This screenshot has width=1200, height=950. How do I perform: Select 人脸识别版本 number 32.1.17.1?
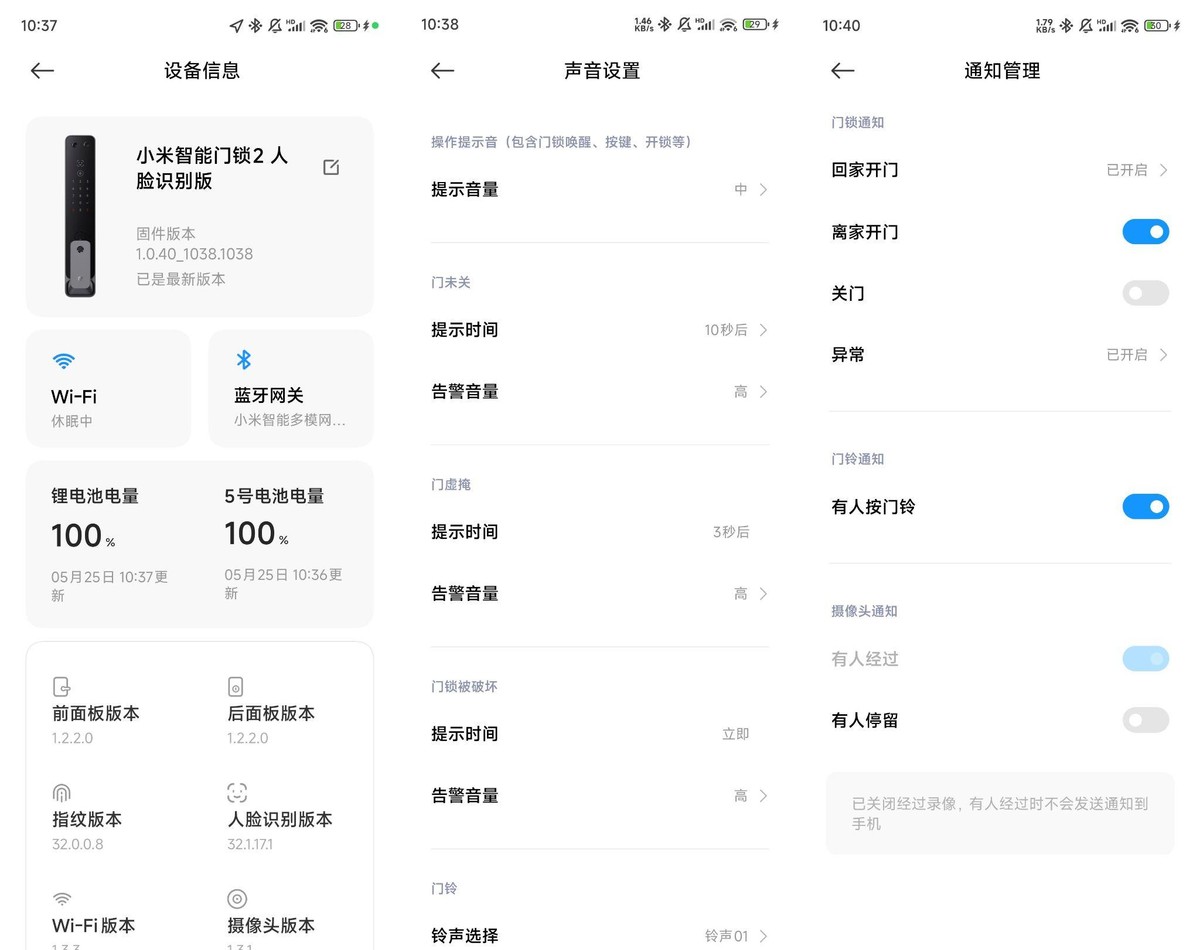[250, 844]
